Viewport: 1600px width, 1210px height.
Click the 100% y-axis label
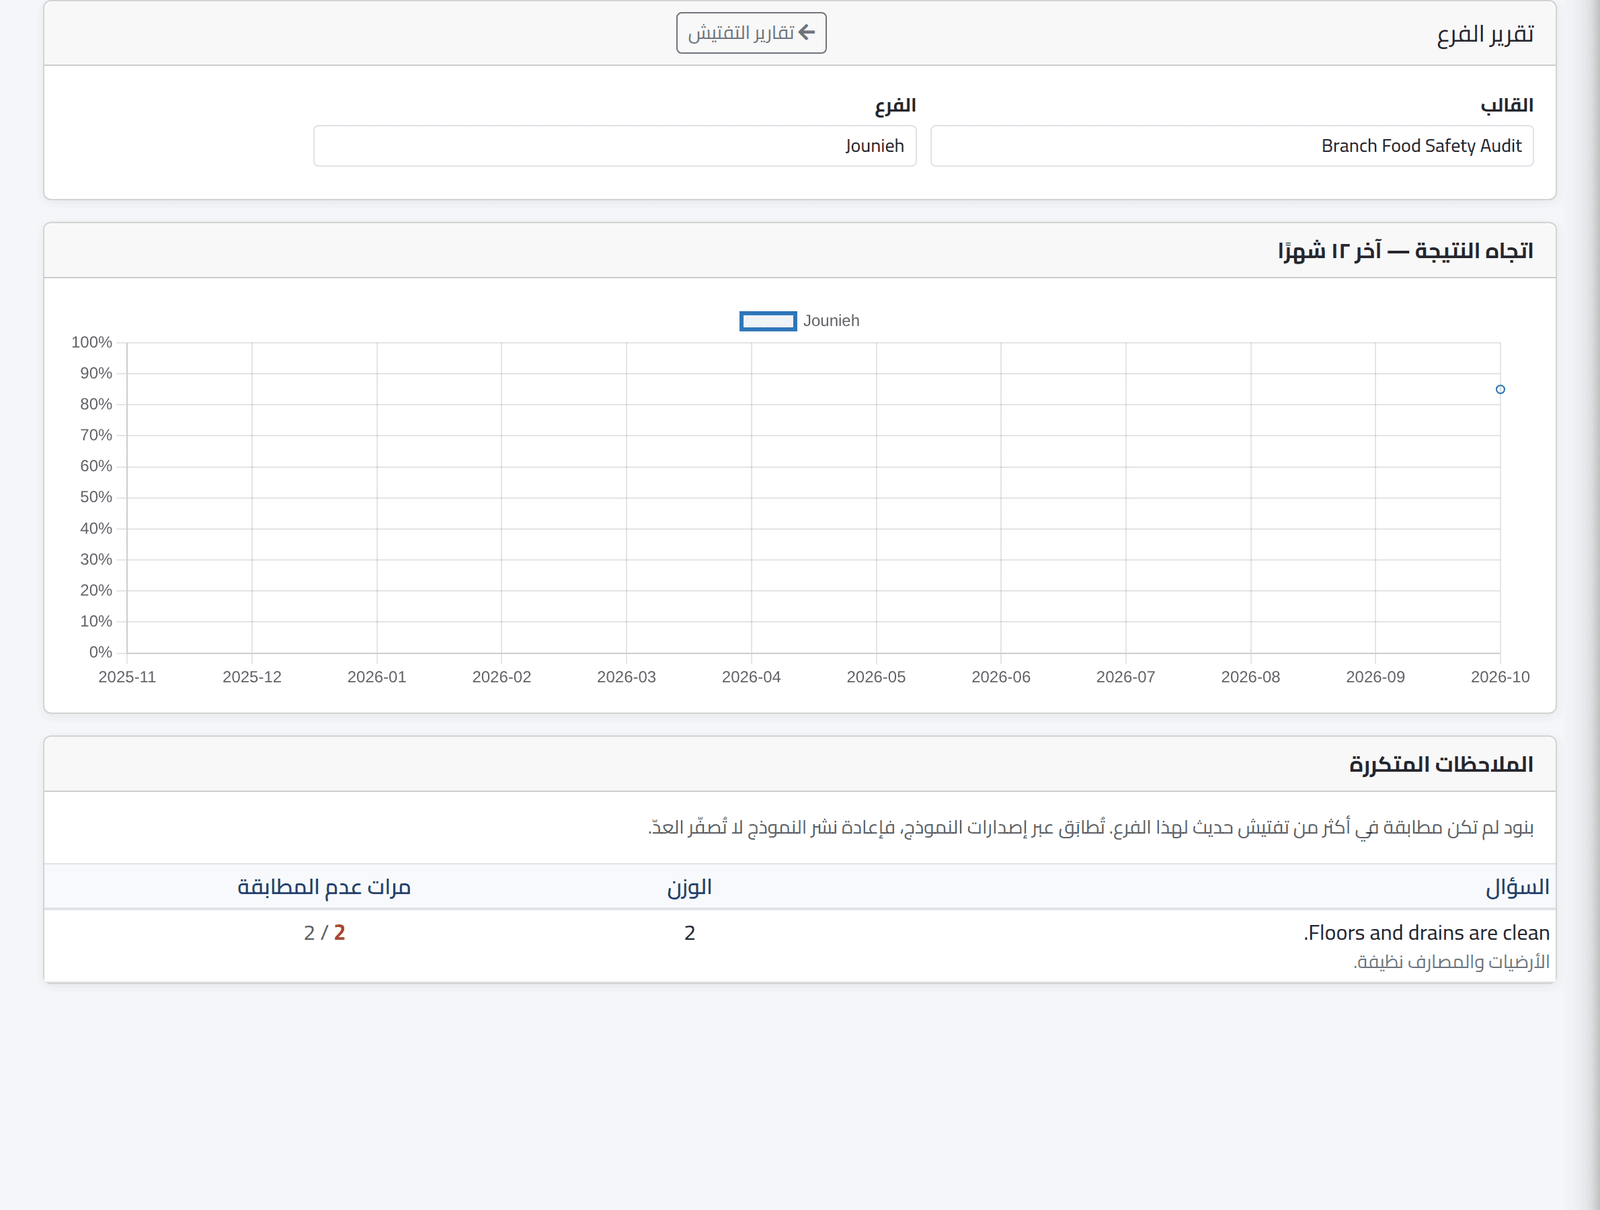(x=91, y=342)
